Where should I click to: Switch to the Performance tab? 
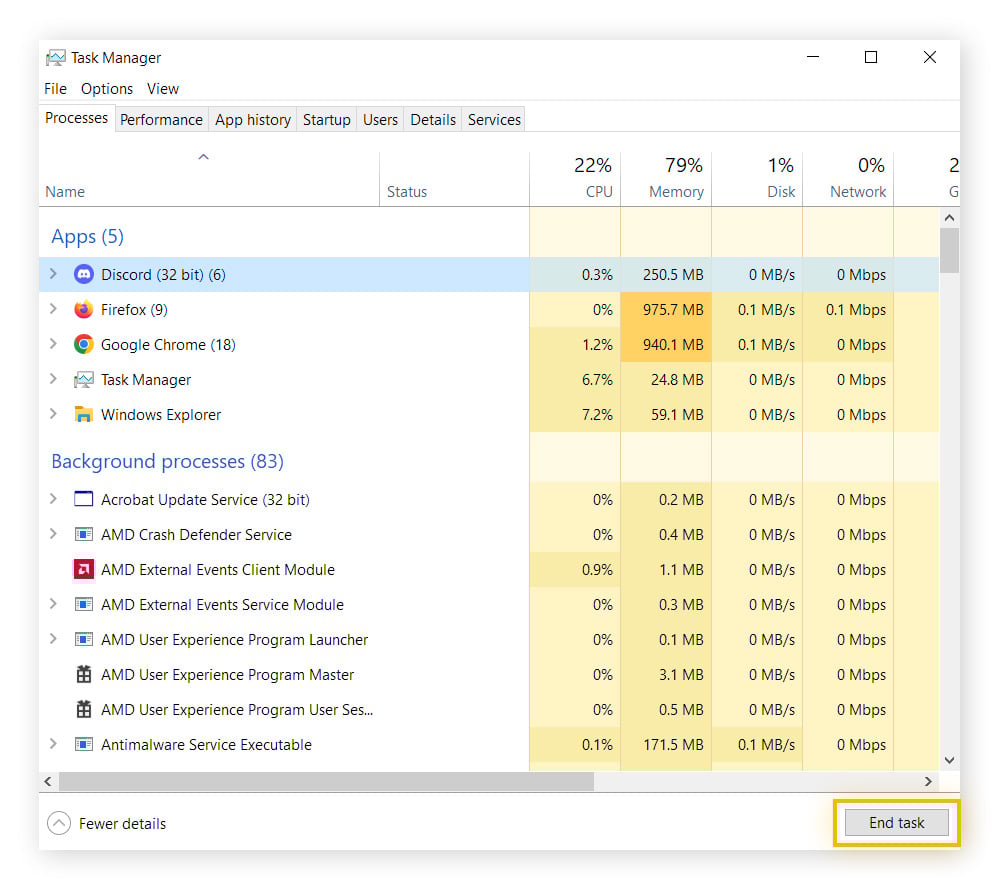click(x=161, y=119)
